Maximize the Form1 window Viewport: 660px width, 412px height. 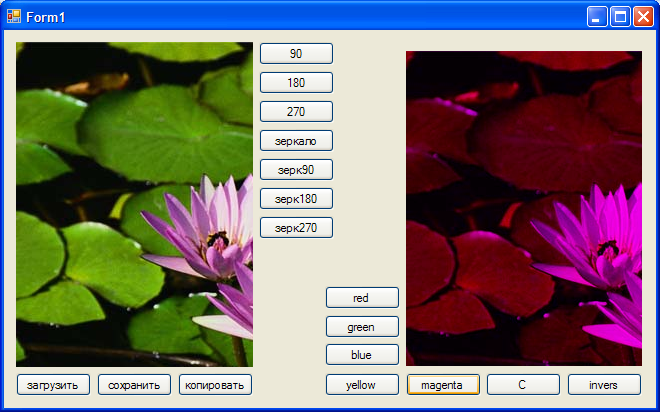[620, 17]
